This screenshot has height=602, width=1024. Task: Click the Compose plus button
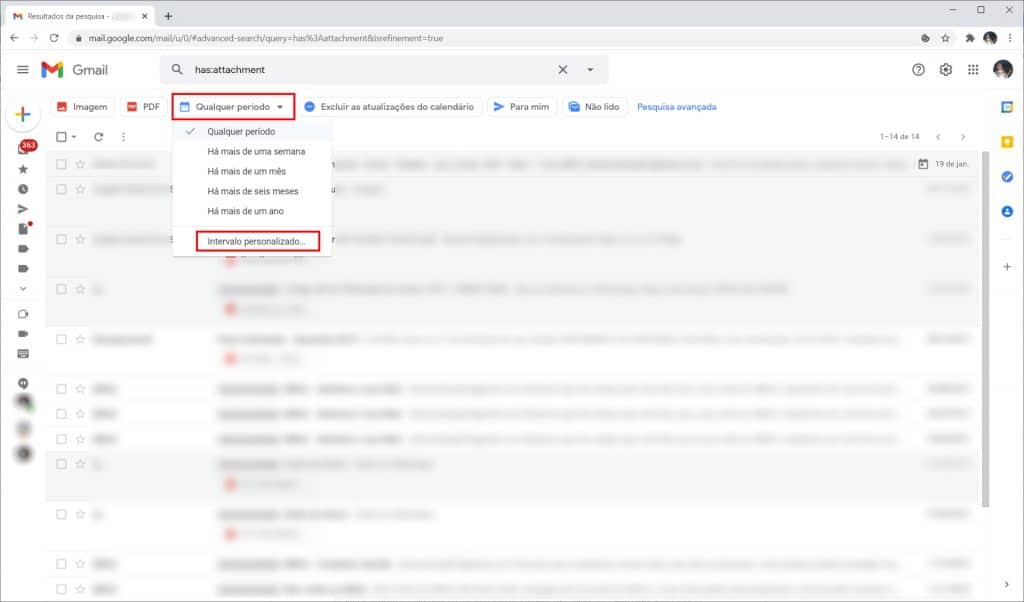[x=23, y=115]
